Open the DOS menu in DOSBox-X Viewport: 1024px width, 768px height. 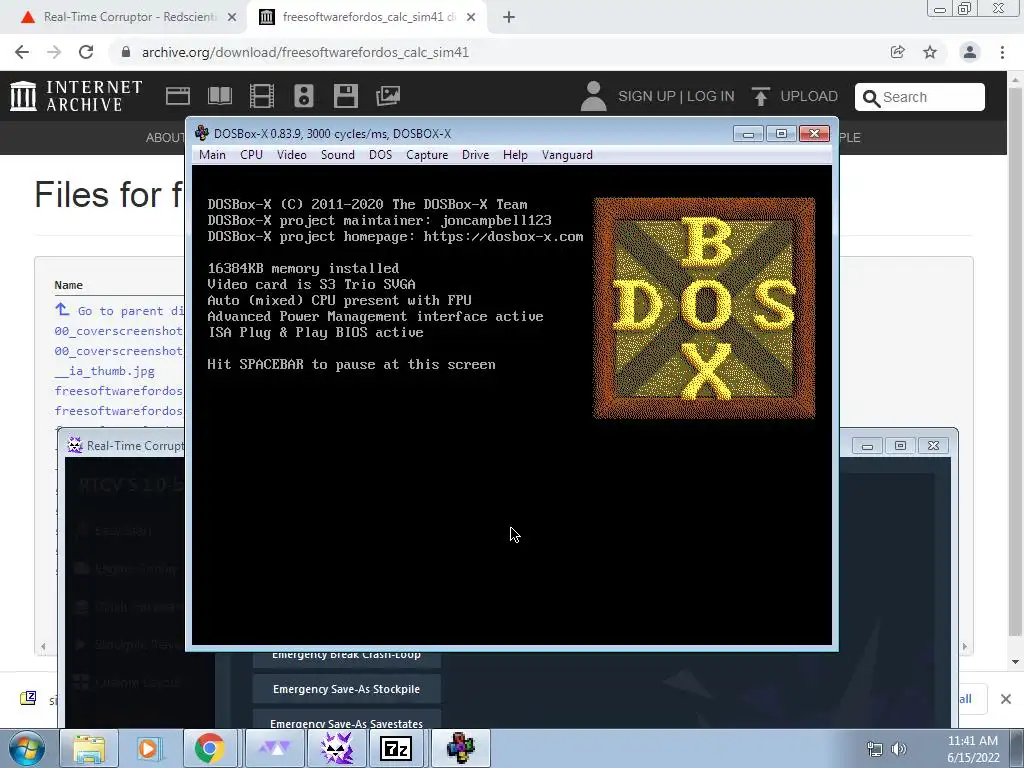(x=380, y=155)
